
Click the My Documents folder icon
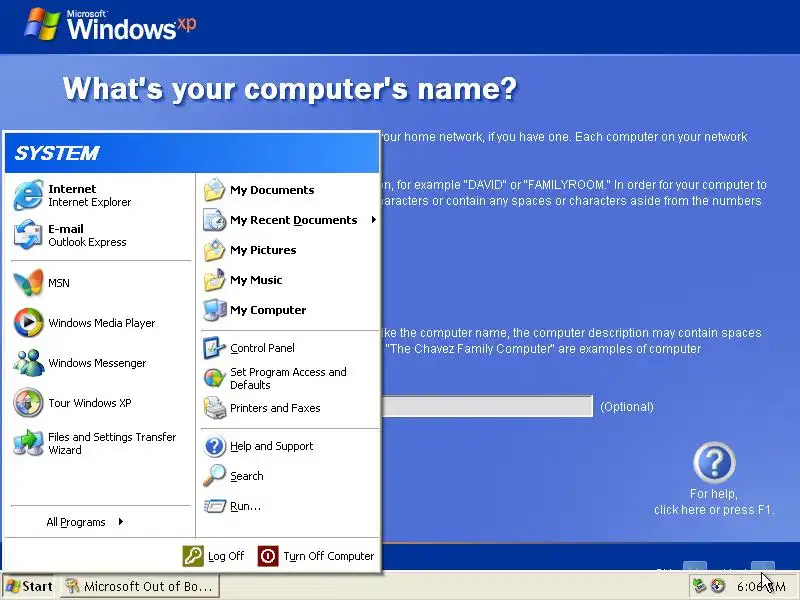coord(214,190)
